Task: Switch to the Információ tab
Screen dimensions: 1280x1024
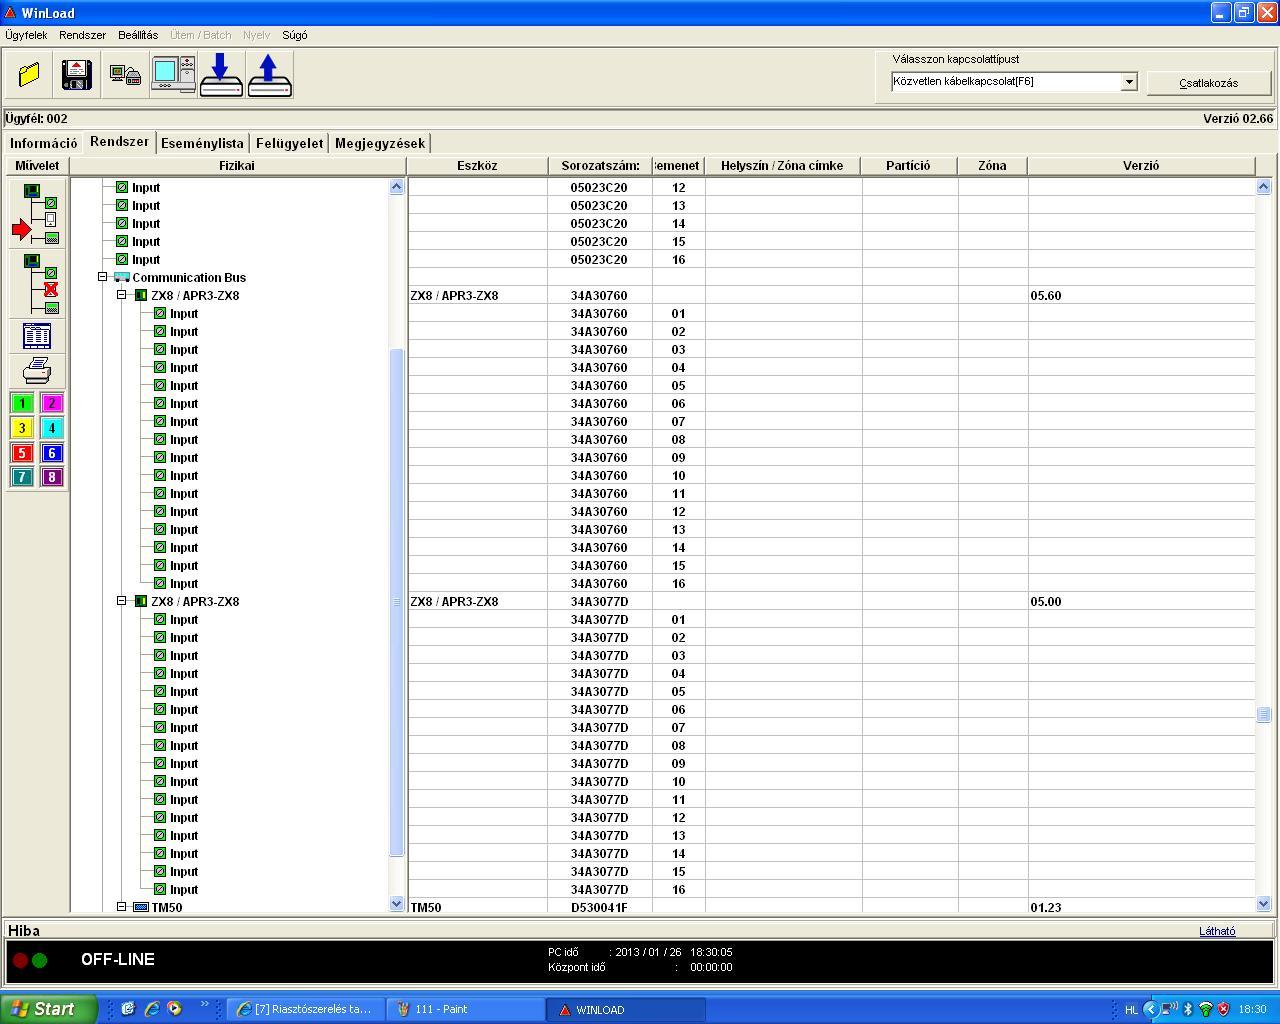Action: click(x=43, y=143)
